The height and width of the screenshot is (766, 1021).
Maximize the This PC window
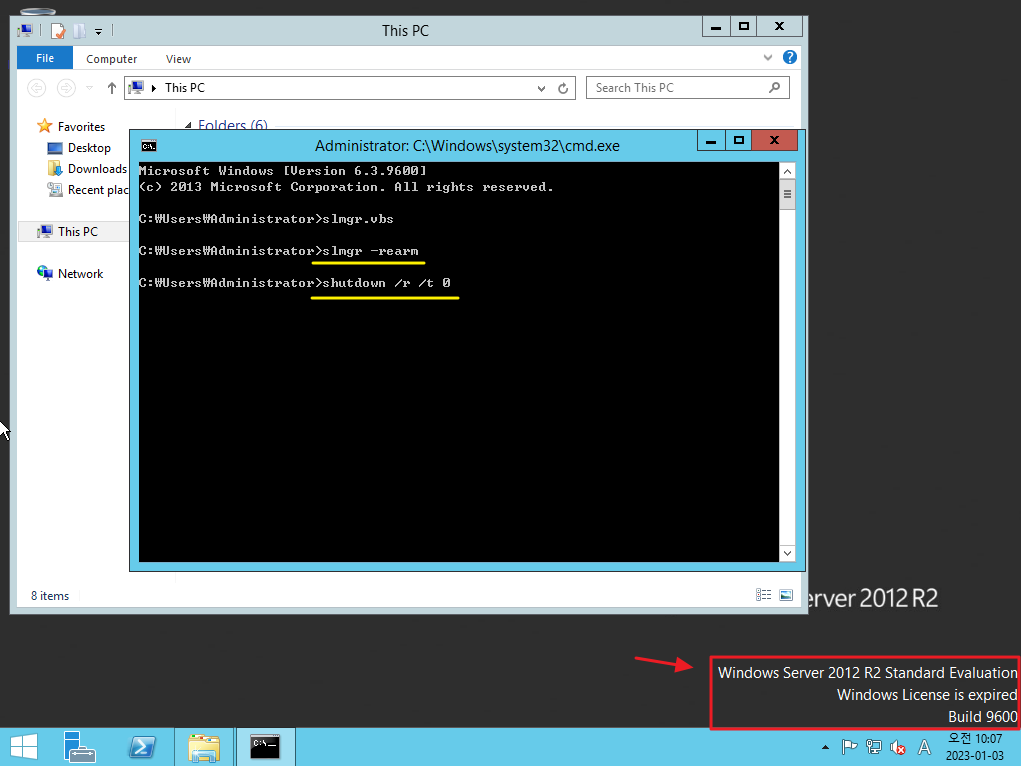(744, 27)
